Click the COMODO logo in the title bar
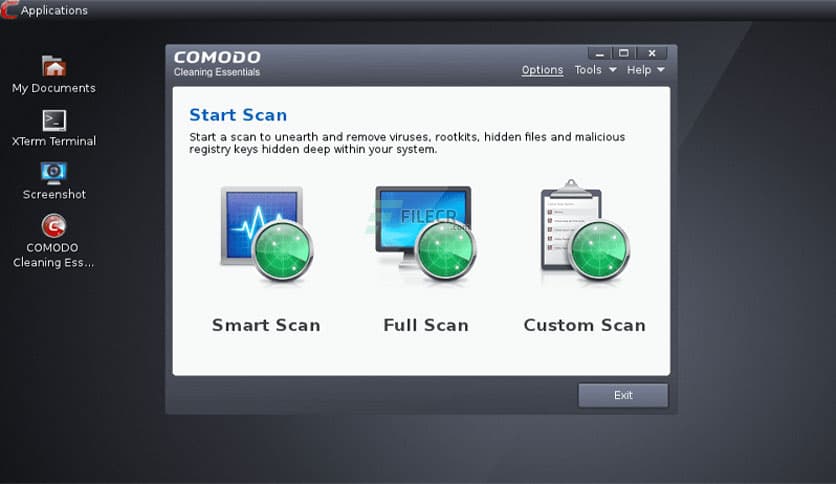This screenshot has width=836, height=484. coord(217,57)
